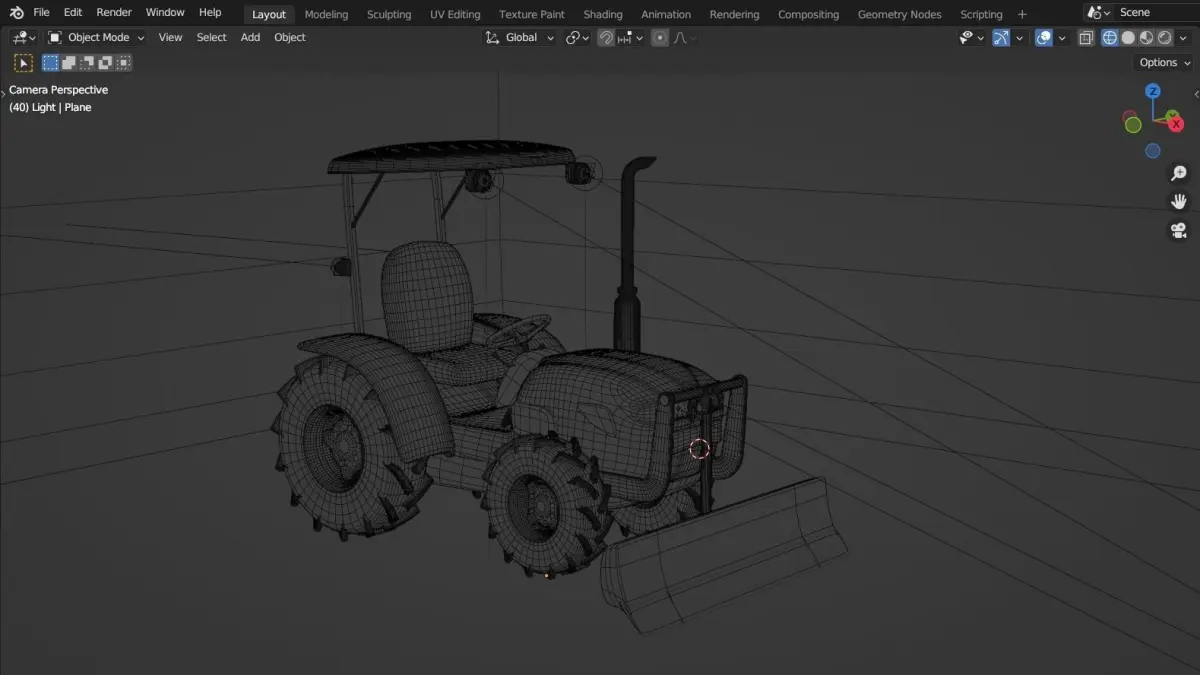Toggle the camera view icon
Screen dimensions: 1200x675
pos(1179,231)
